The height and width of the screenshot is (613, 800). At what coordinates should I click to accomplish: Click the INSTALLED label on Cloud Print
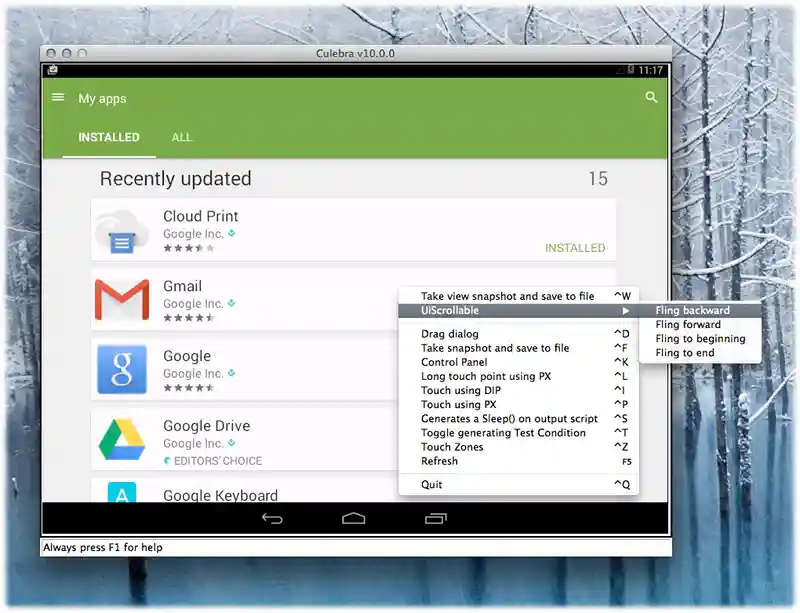click(575, 248)
